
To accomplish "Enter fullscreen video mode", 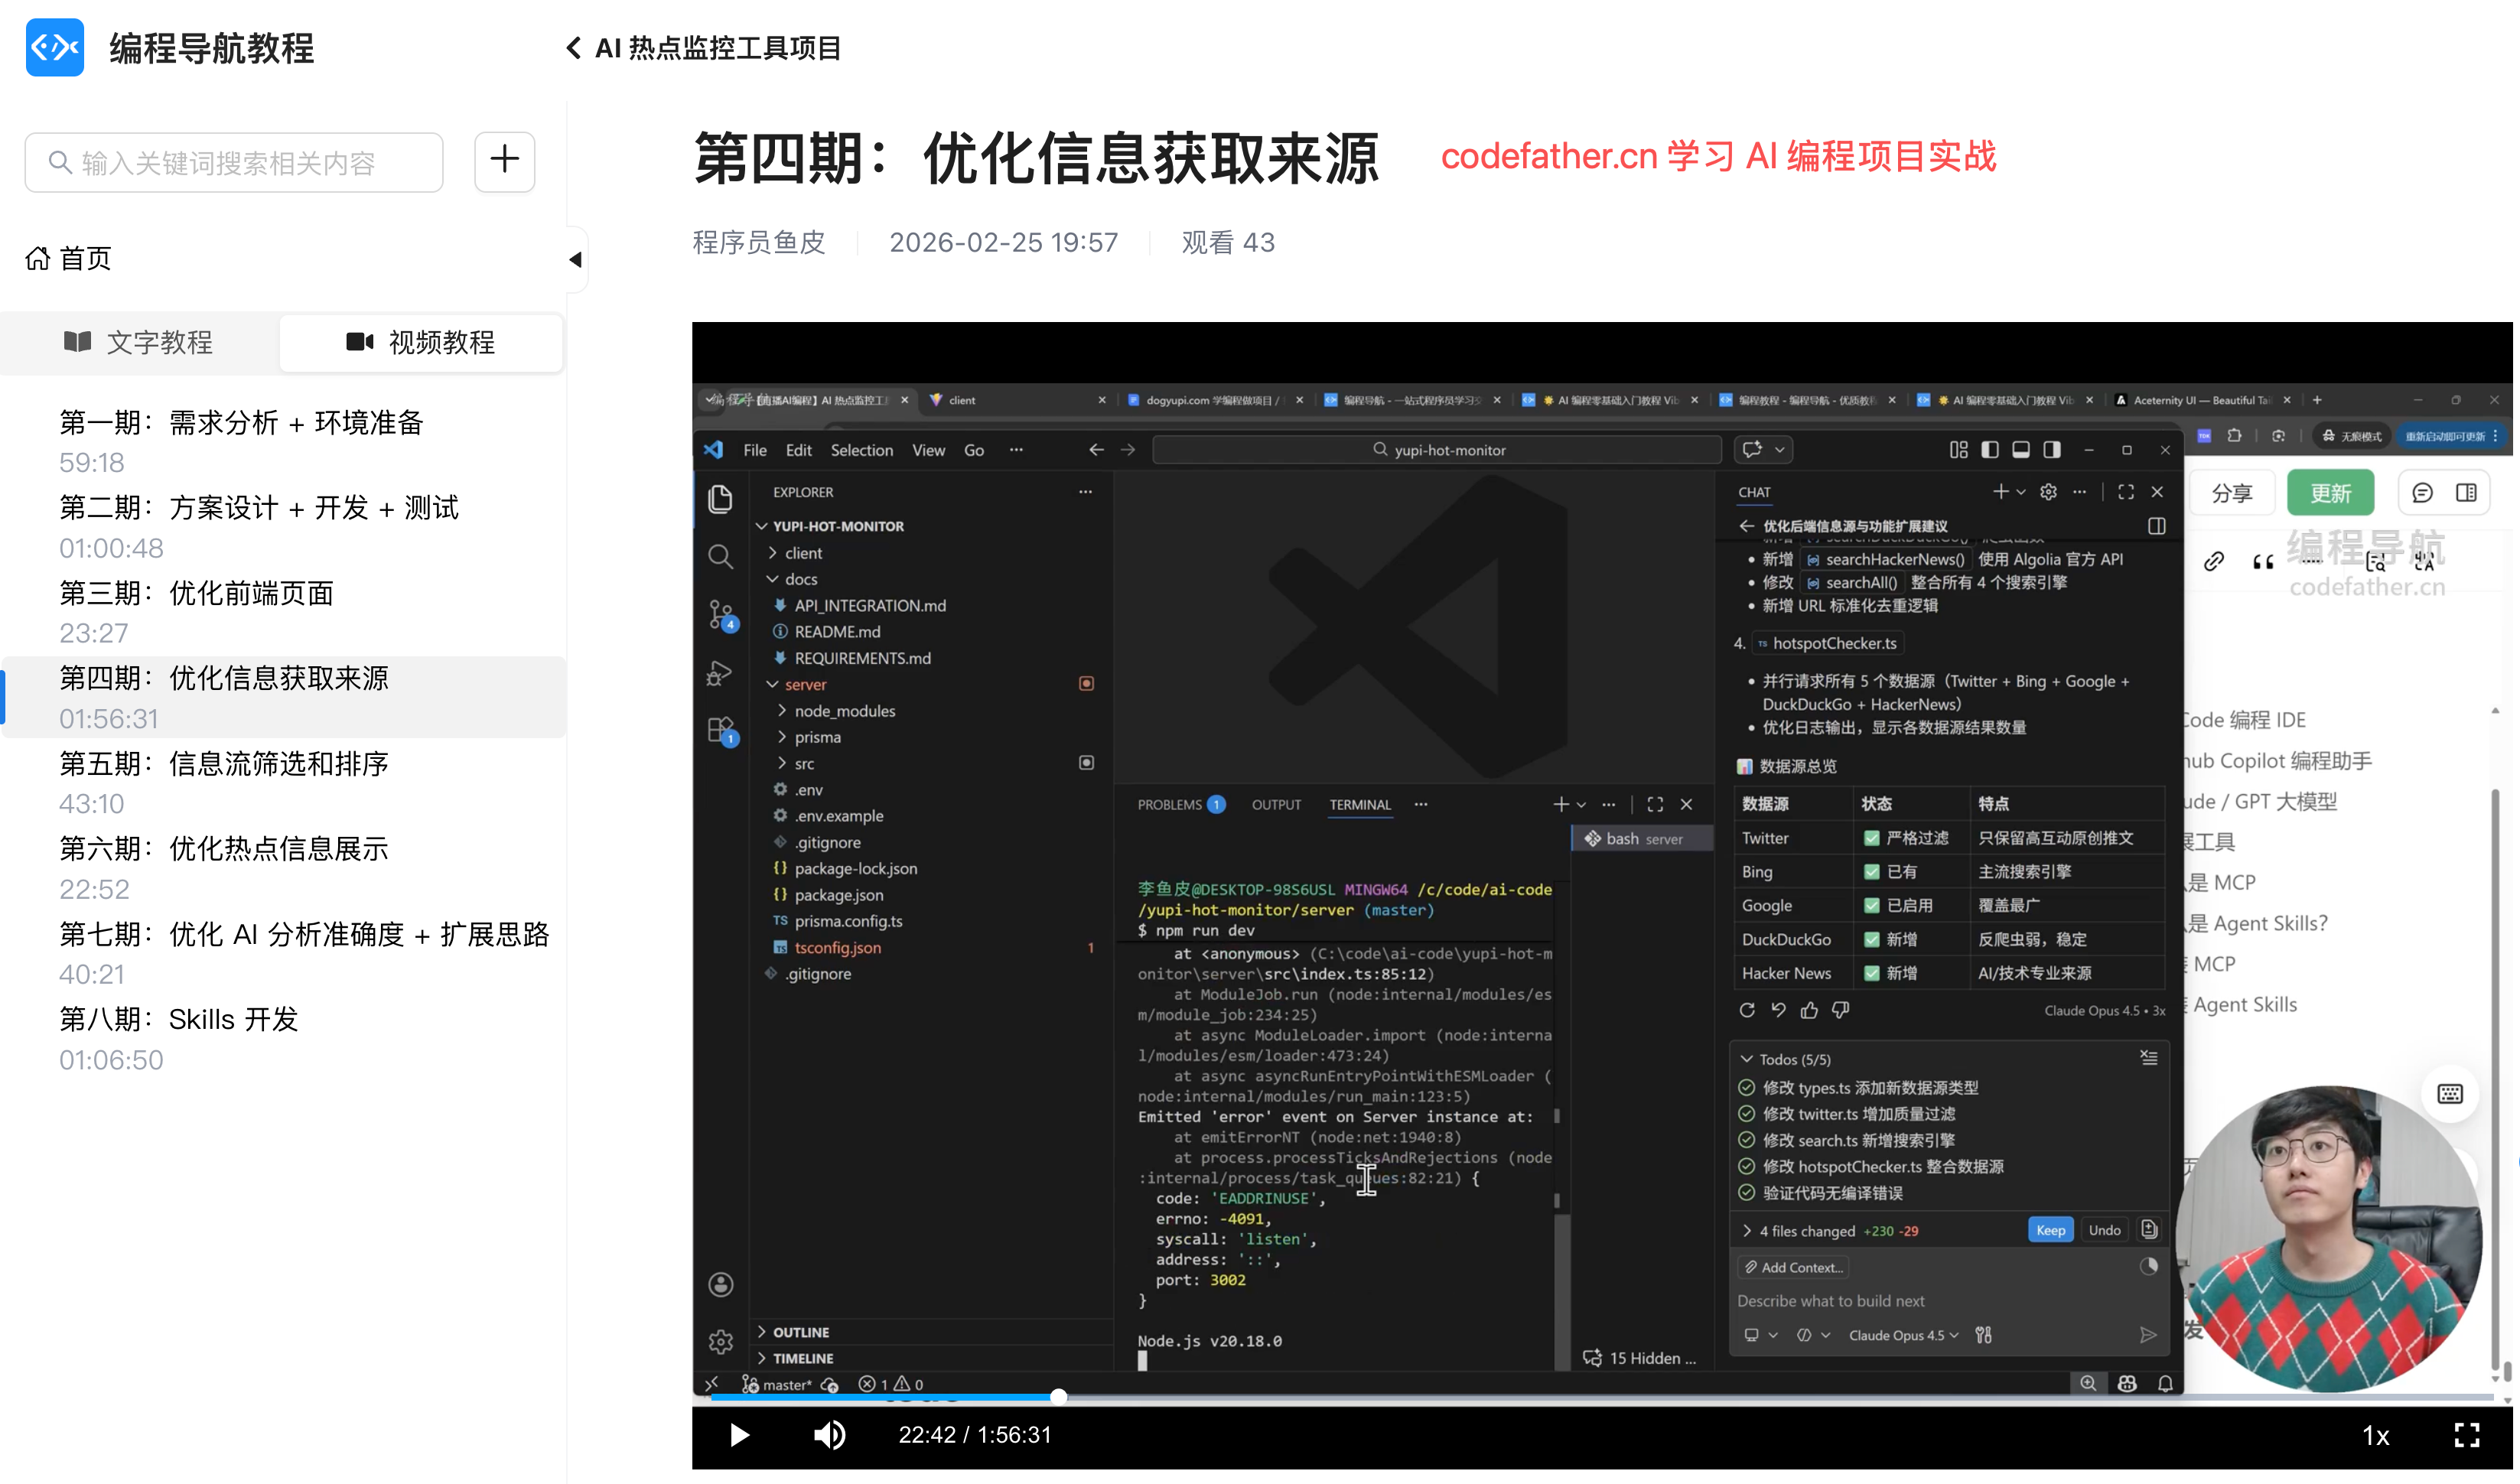I will [2466, 1435].
